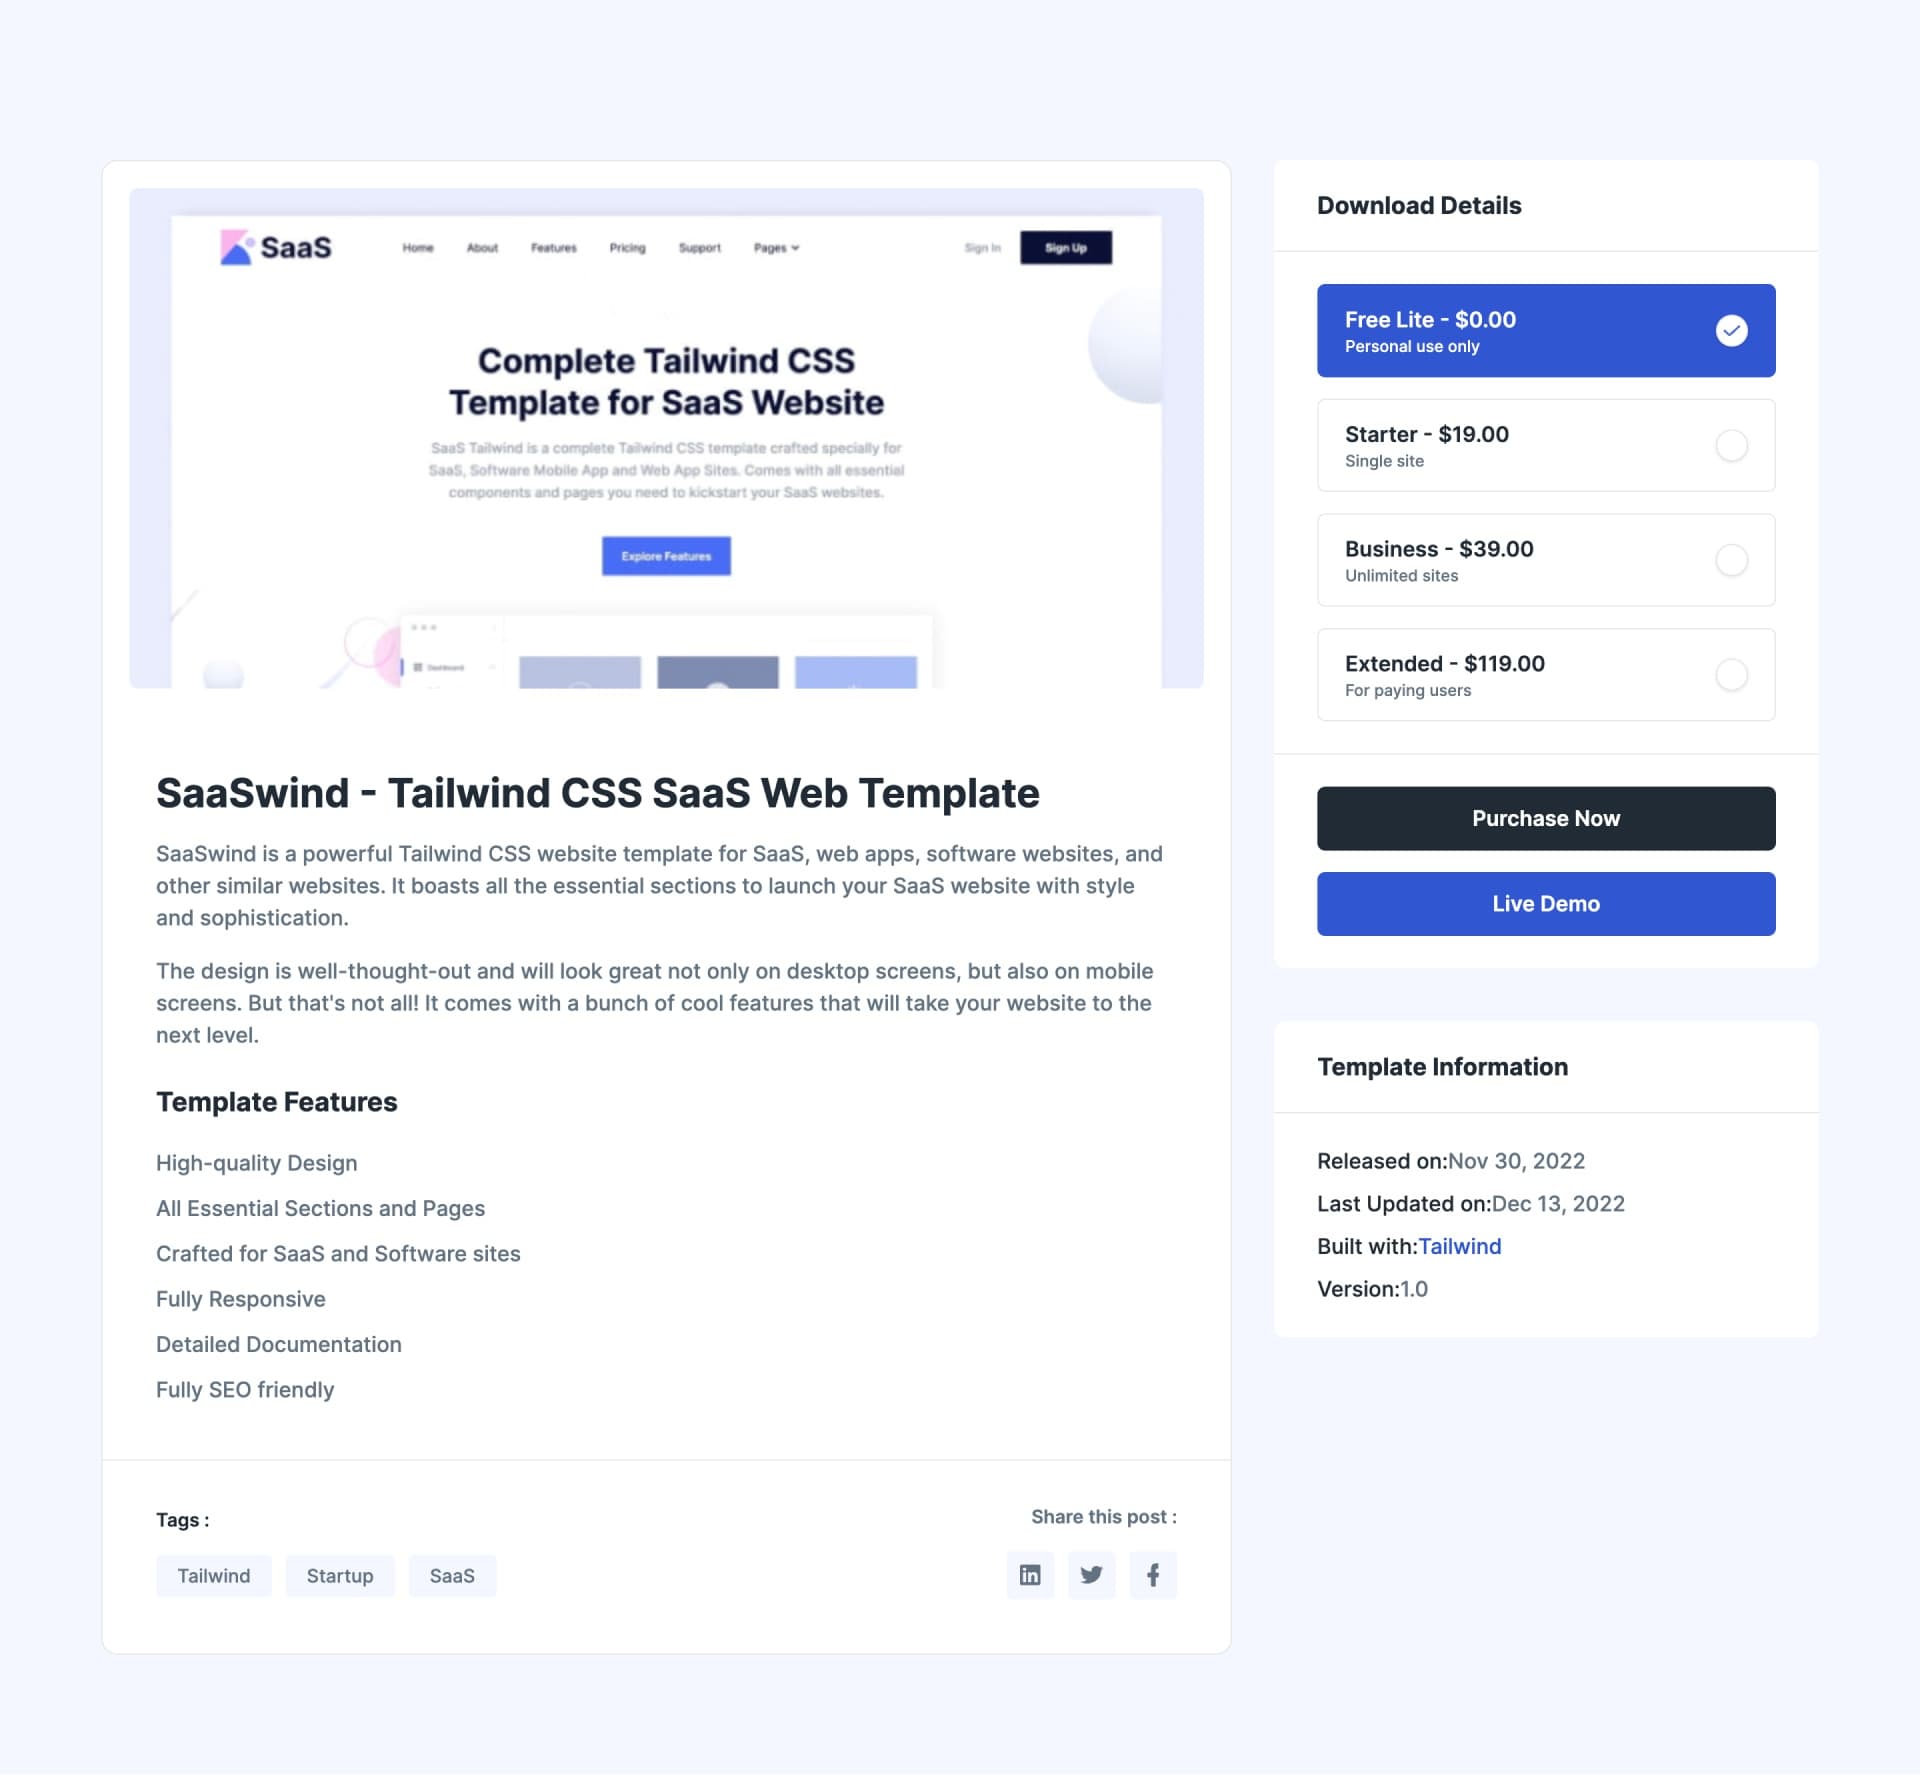Click the SaaS tag label
This screenshot has width=1920, height=1775.
point(452,1574)
